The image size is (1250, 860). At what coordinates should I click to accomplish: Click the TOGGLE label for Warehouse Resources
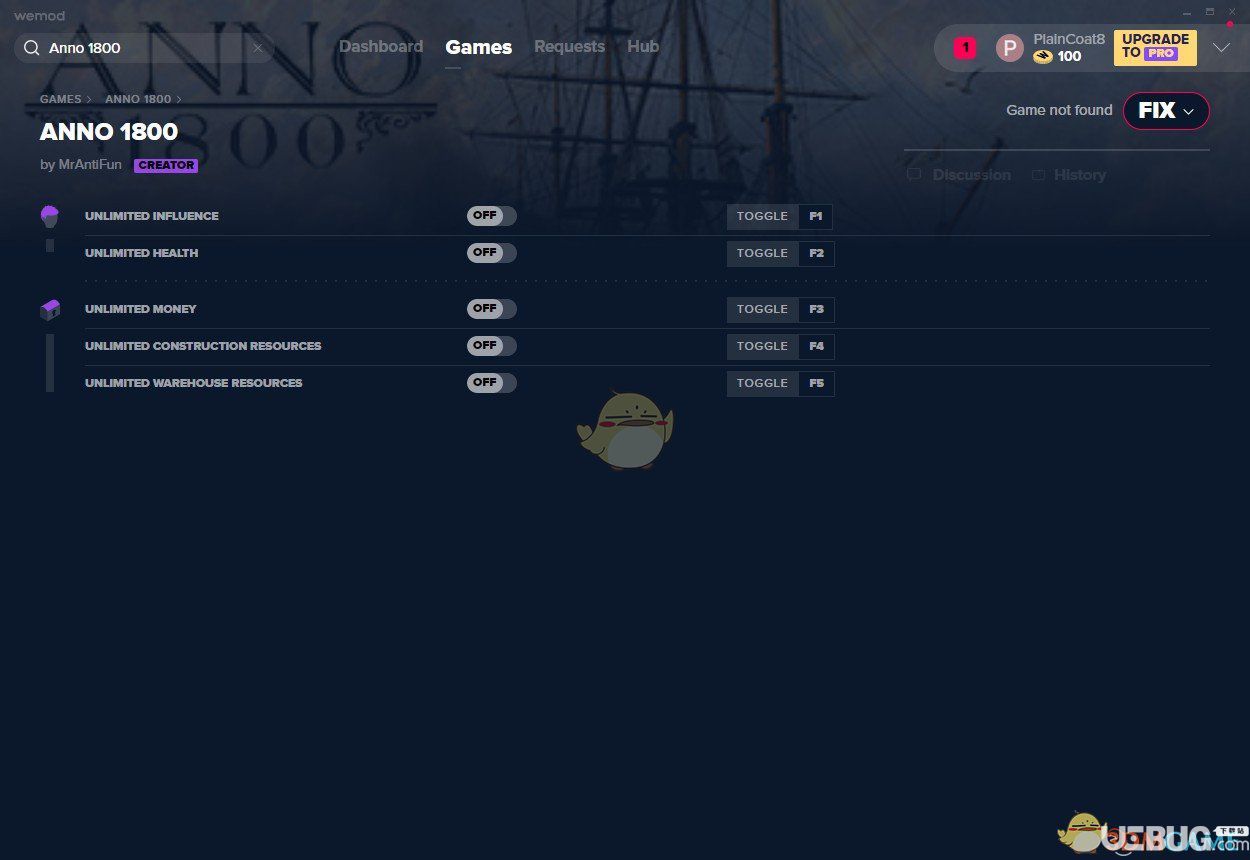click(x=763, y=384)
